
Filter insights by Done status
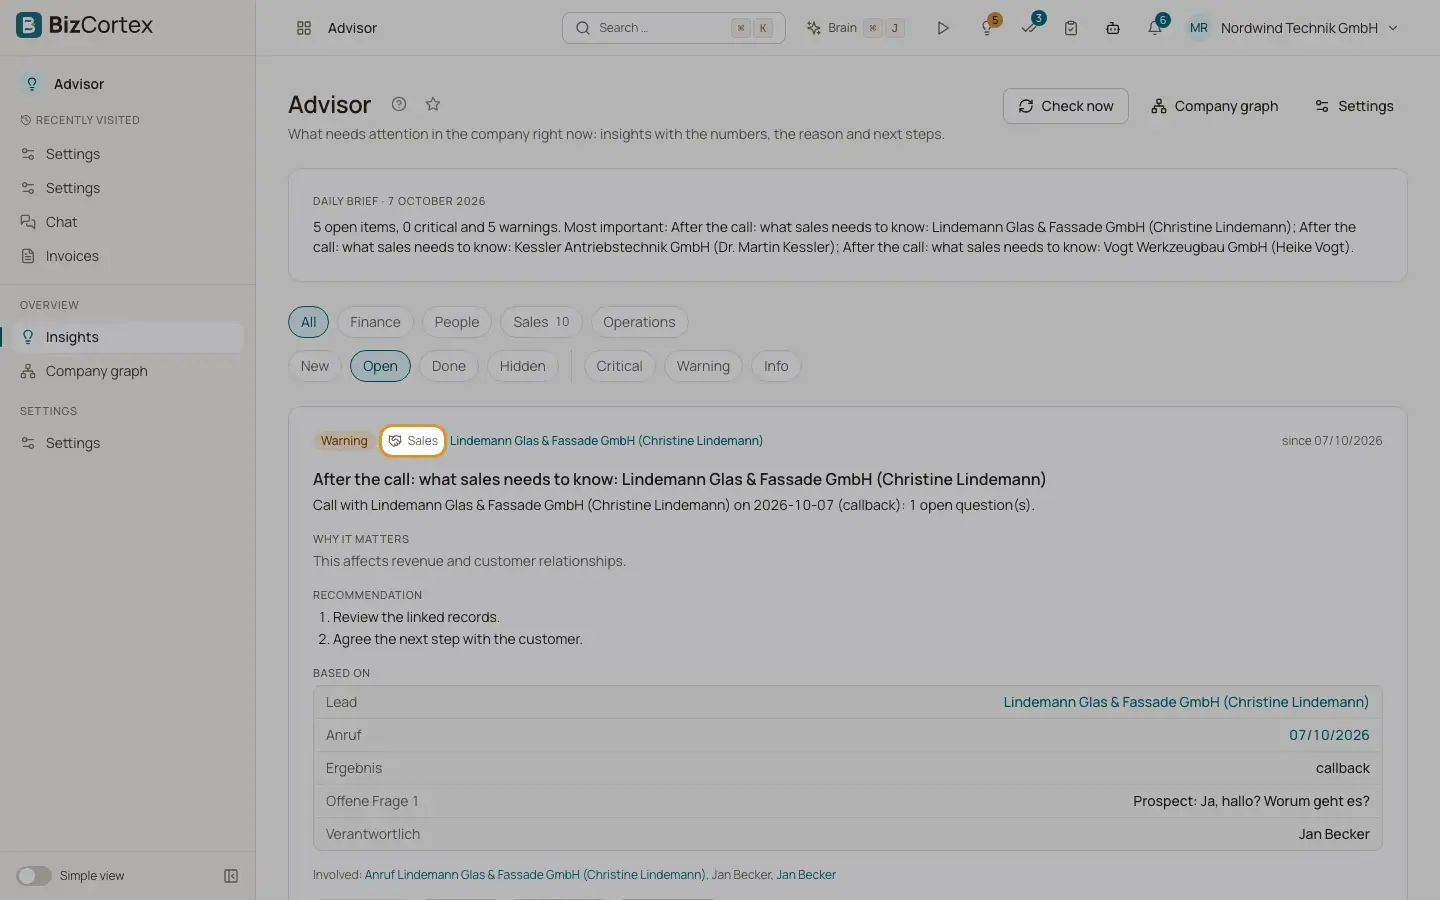449,366
